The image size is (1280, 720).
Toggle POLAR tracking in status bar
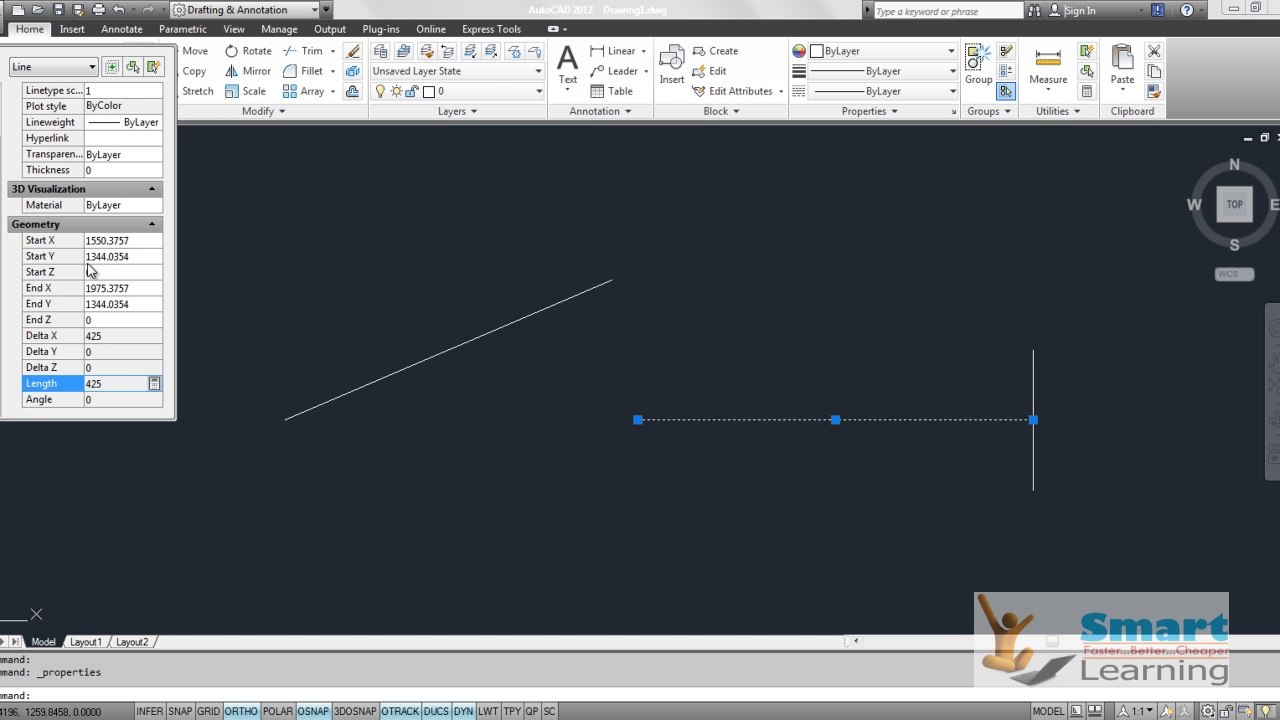pos(277,711)
